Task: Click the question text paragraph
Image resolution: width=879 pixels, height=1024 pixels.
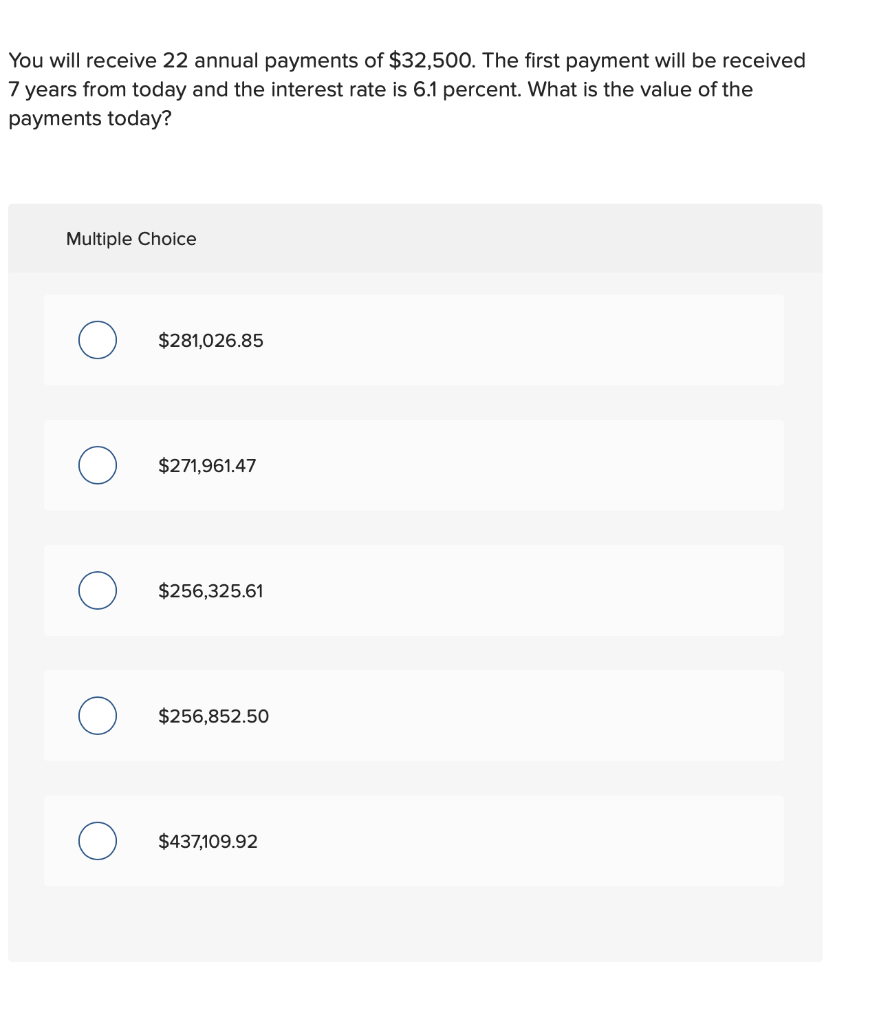Action: coord(406,90)
